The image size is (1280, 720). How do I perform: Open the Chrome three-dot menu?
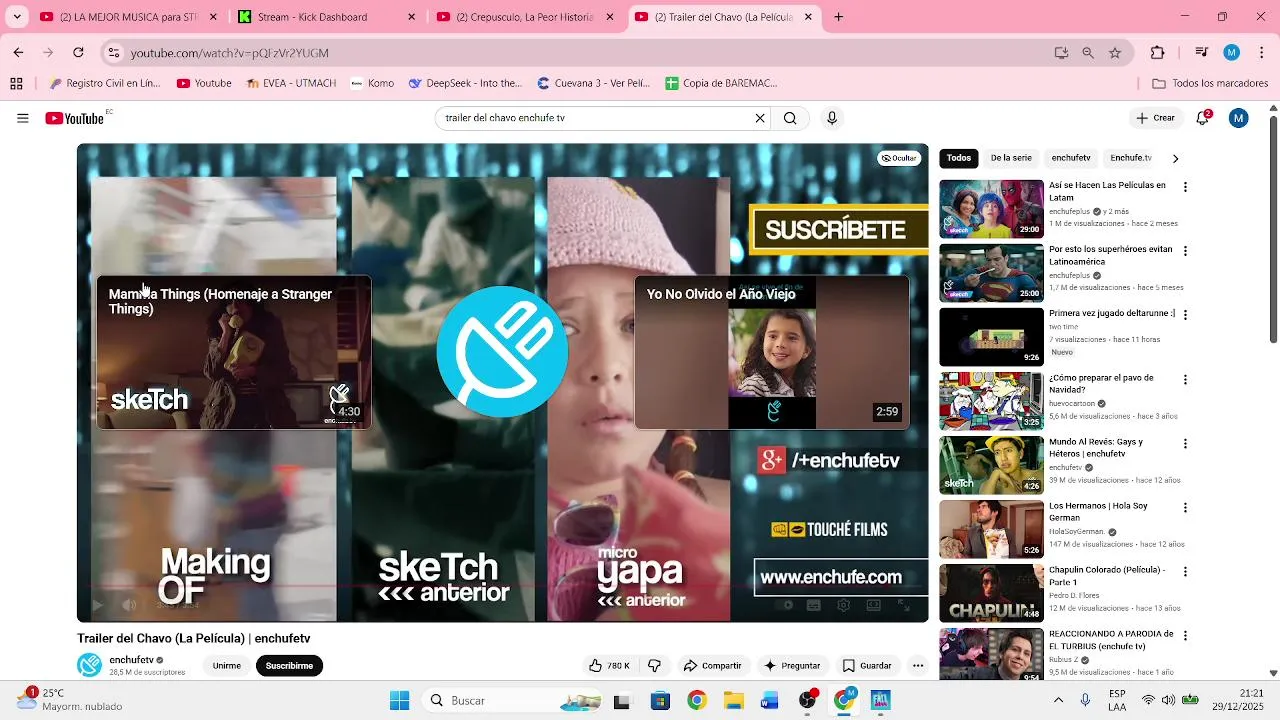(1261, 53)
